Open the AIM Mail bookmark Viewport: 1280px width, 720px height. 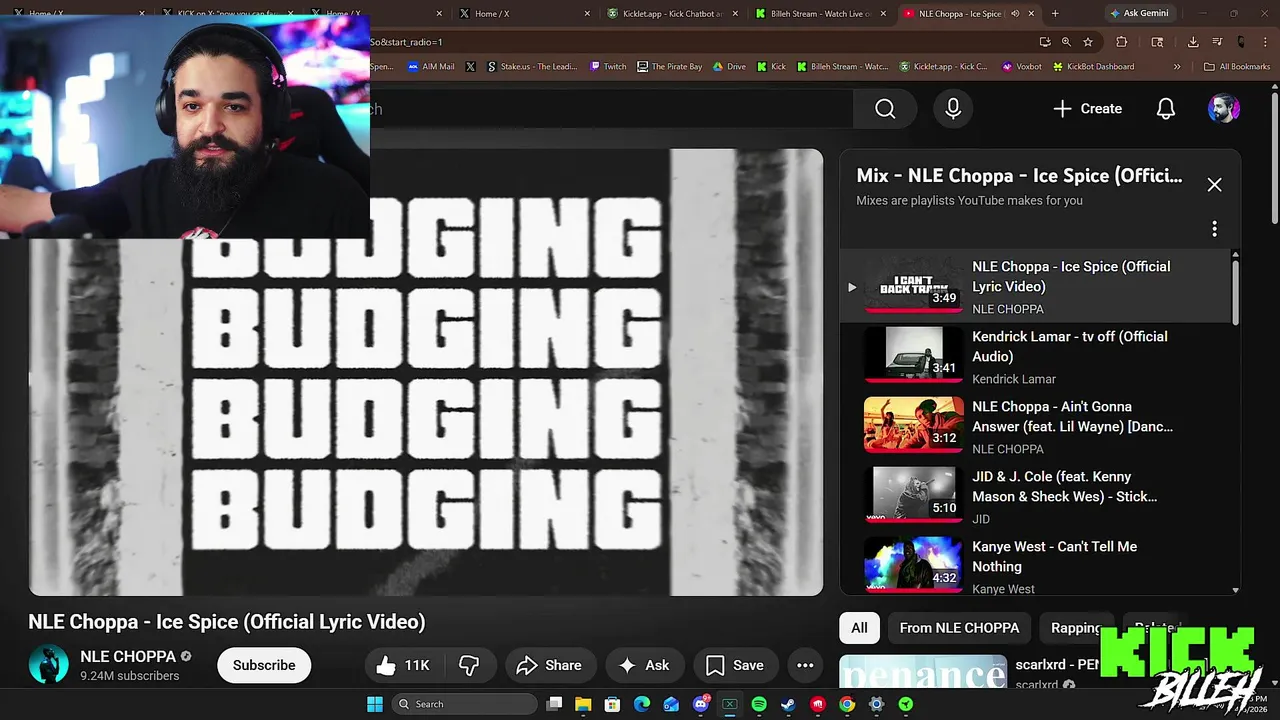click(431, 67)
